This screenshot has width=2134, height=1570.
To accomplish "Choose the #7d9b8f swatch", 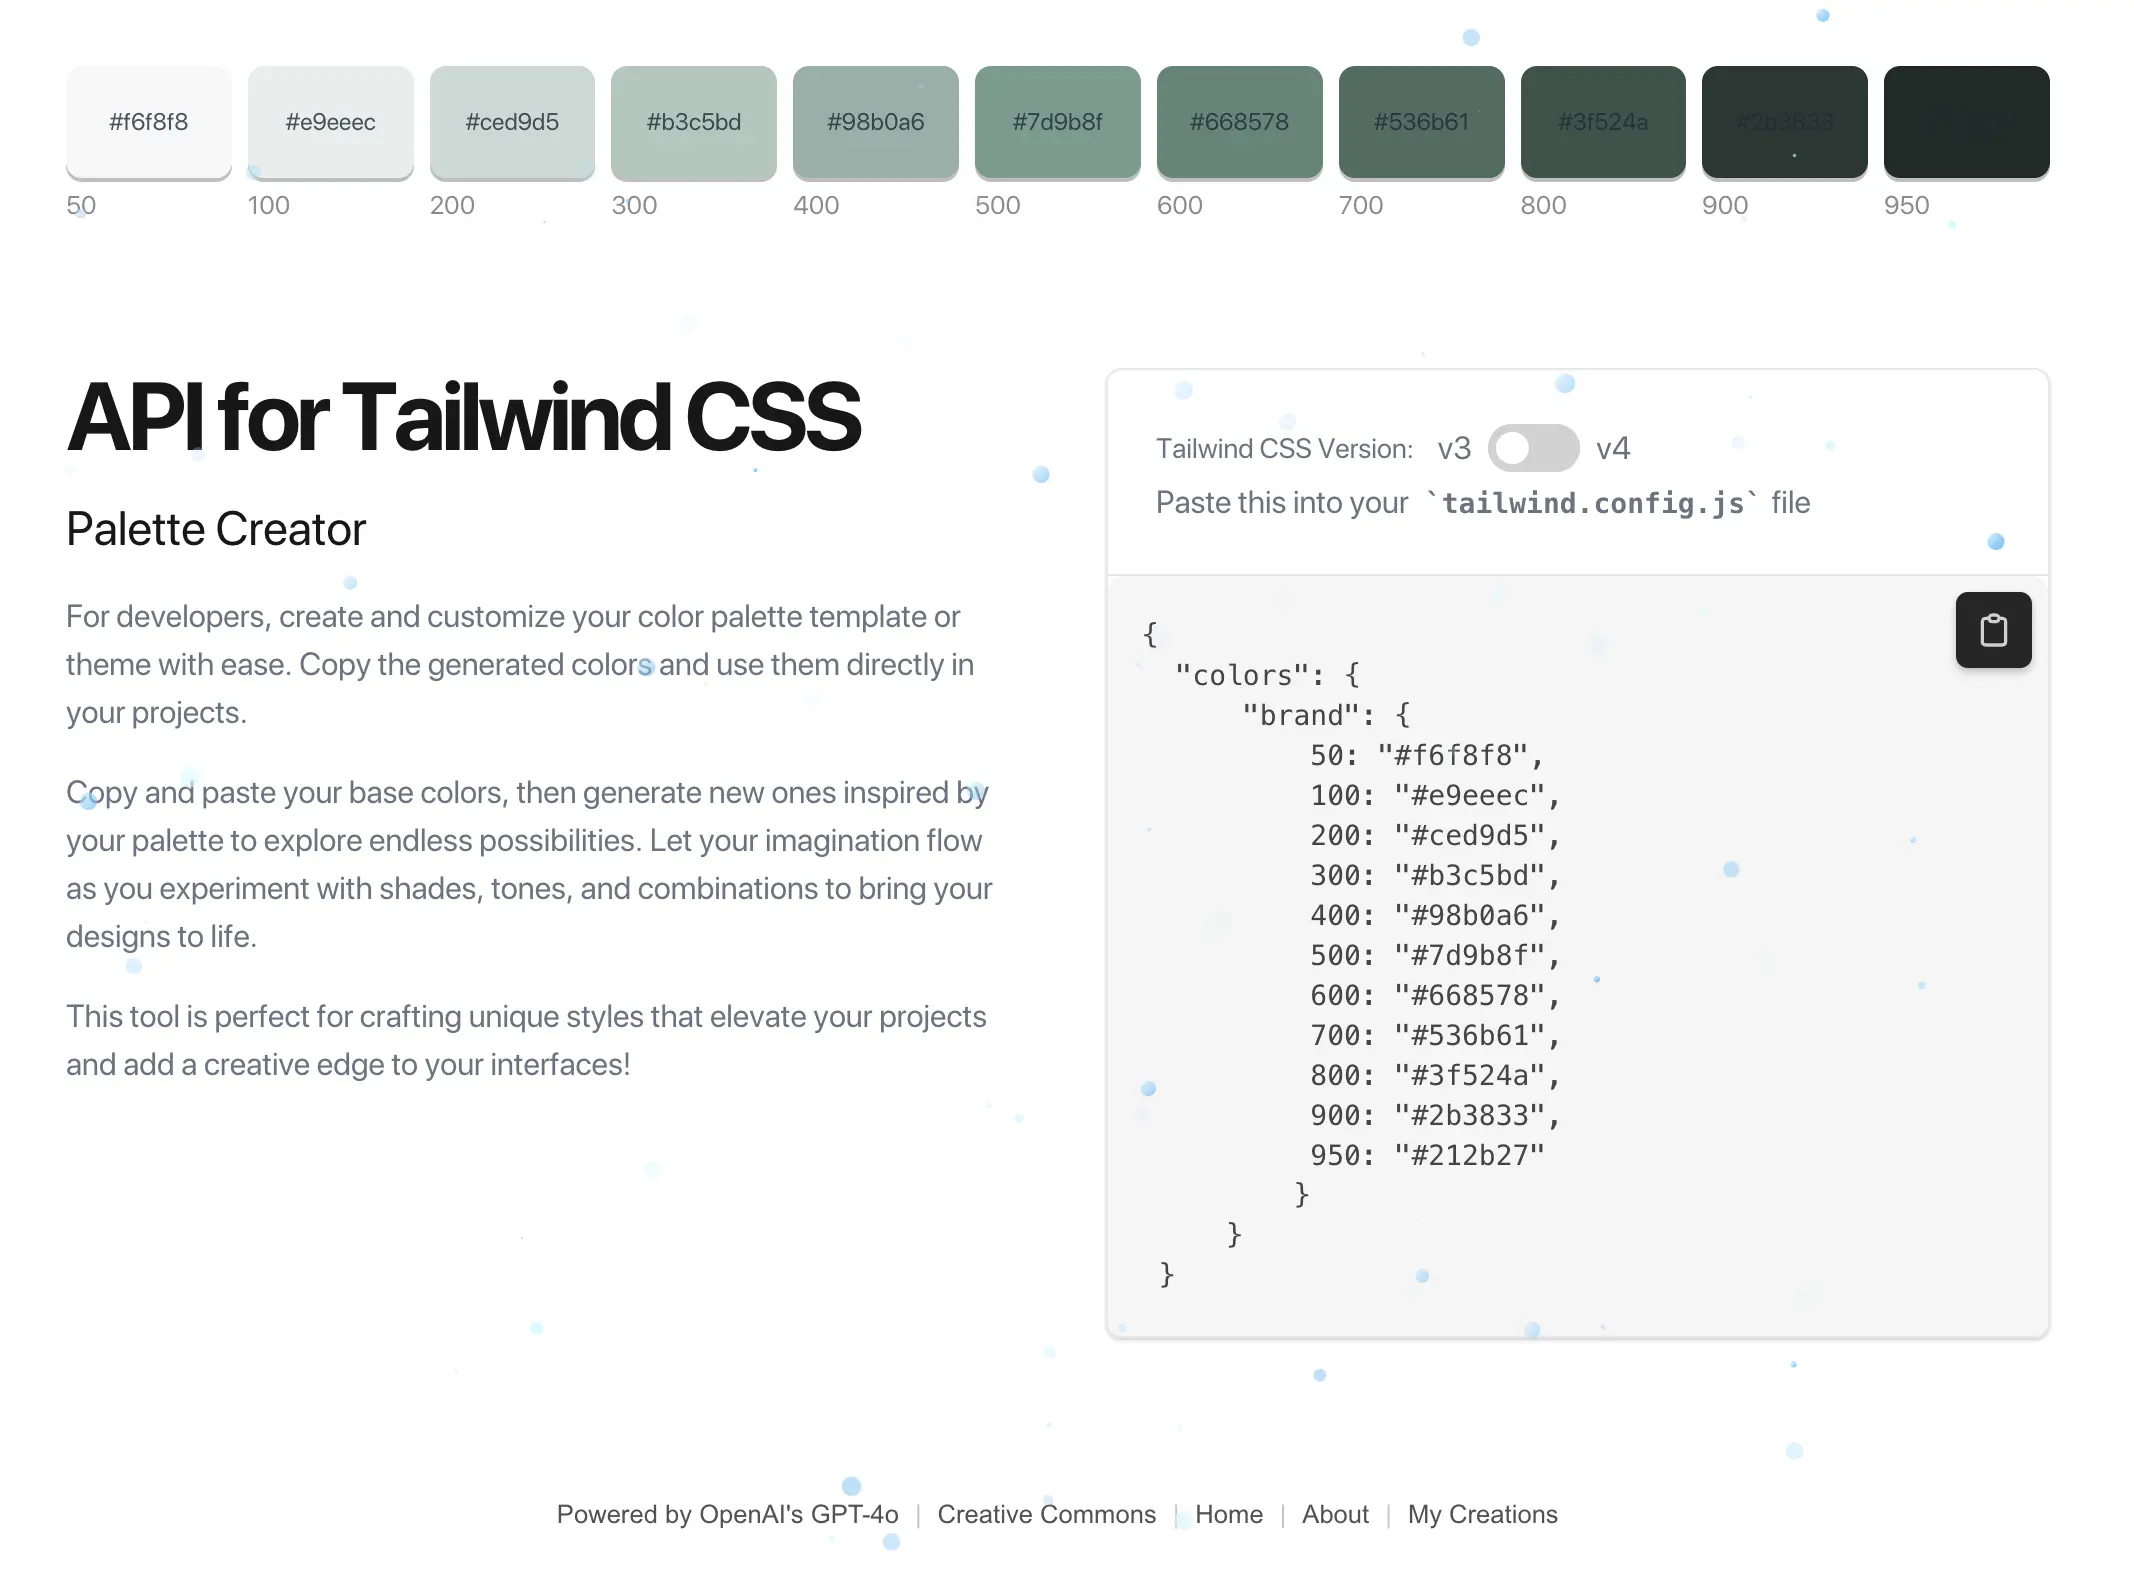I will click(x=1058, y=122).
